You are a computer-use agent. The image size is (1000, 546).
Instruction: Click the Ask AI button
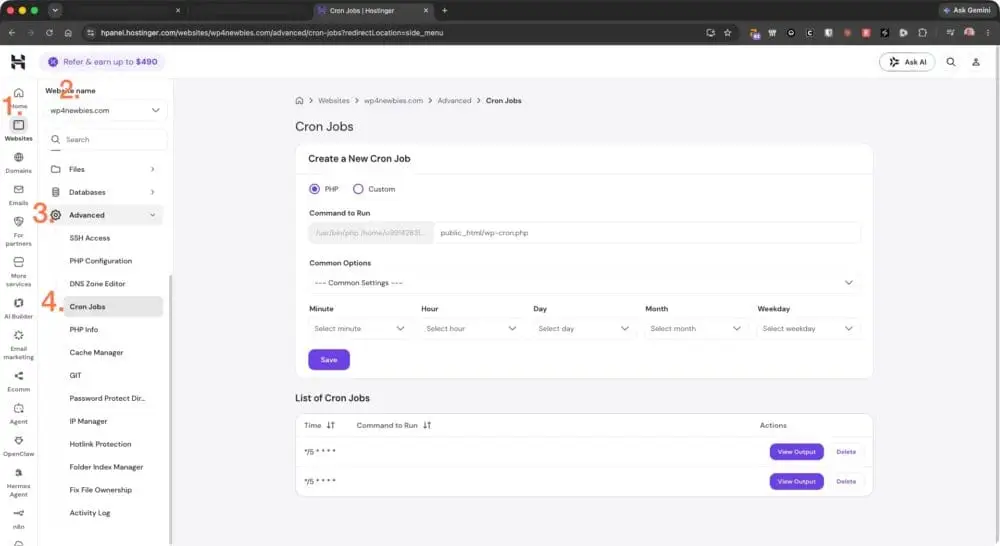[x=907, y=62]
